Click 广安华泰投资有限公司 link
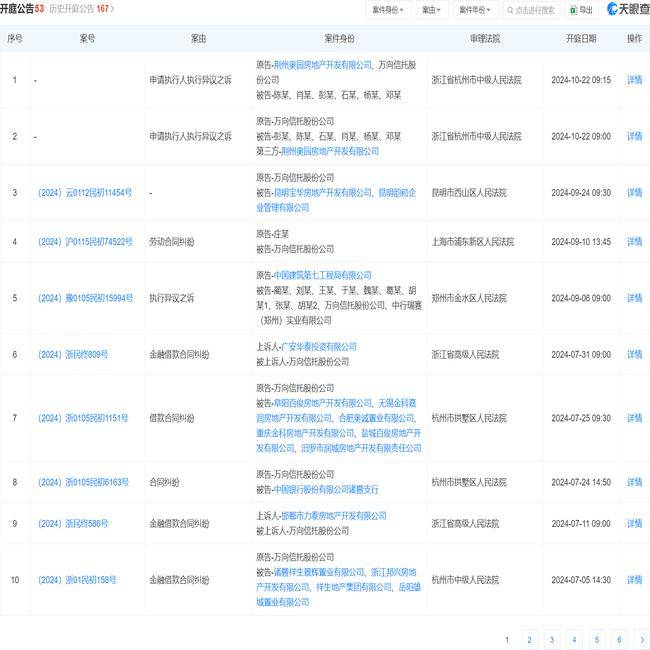 [319, 347]
